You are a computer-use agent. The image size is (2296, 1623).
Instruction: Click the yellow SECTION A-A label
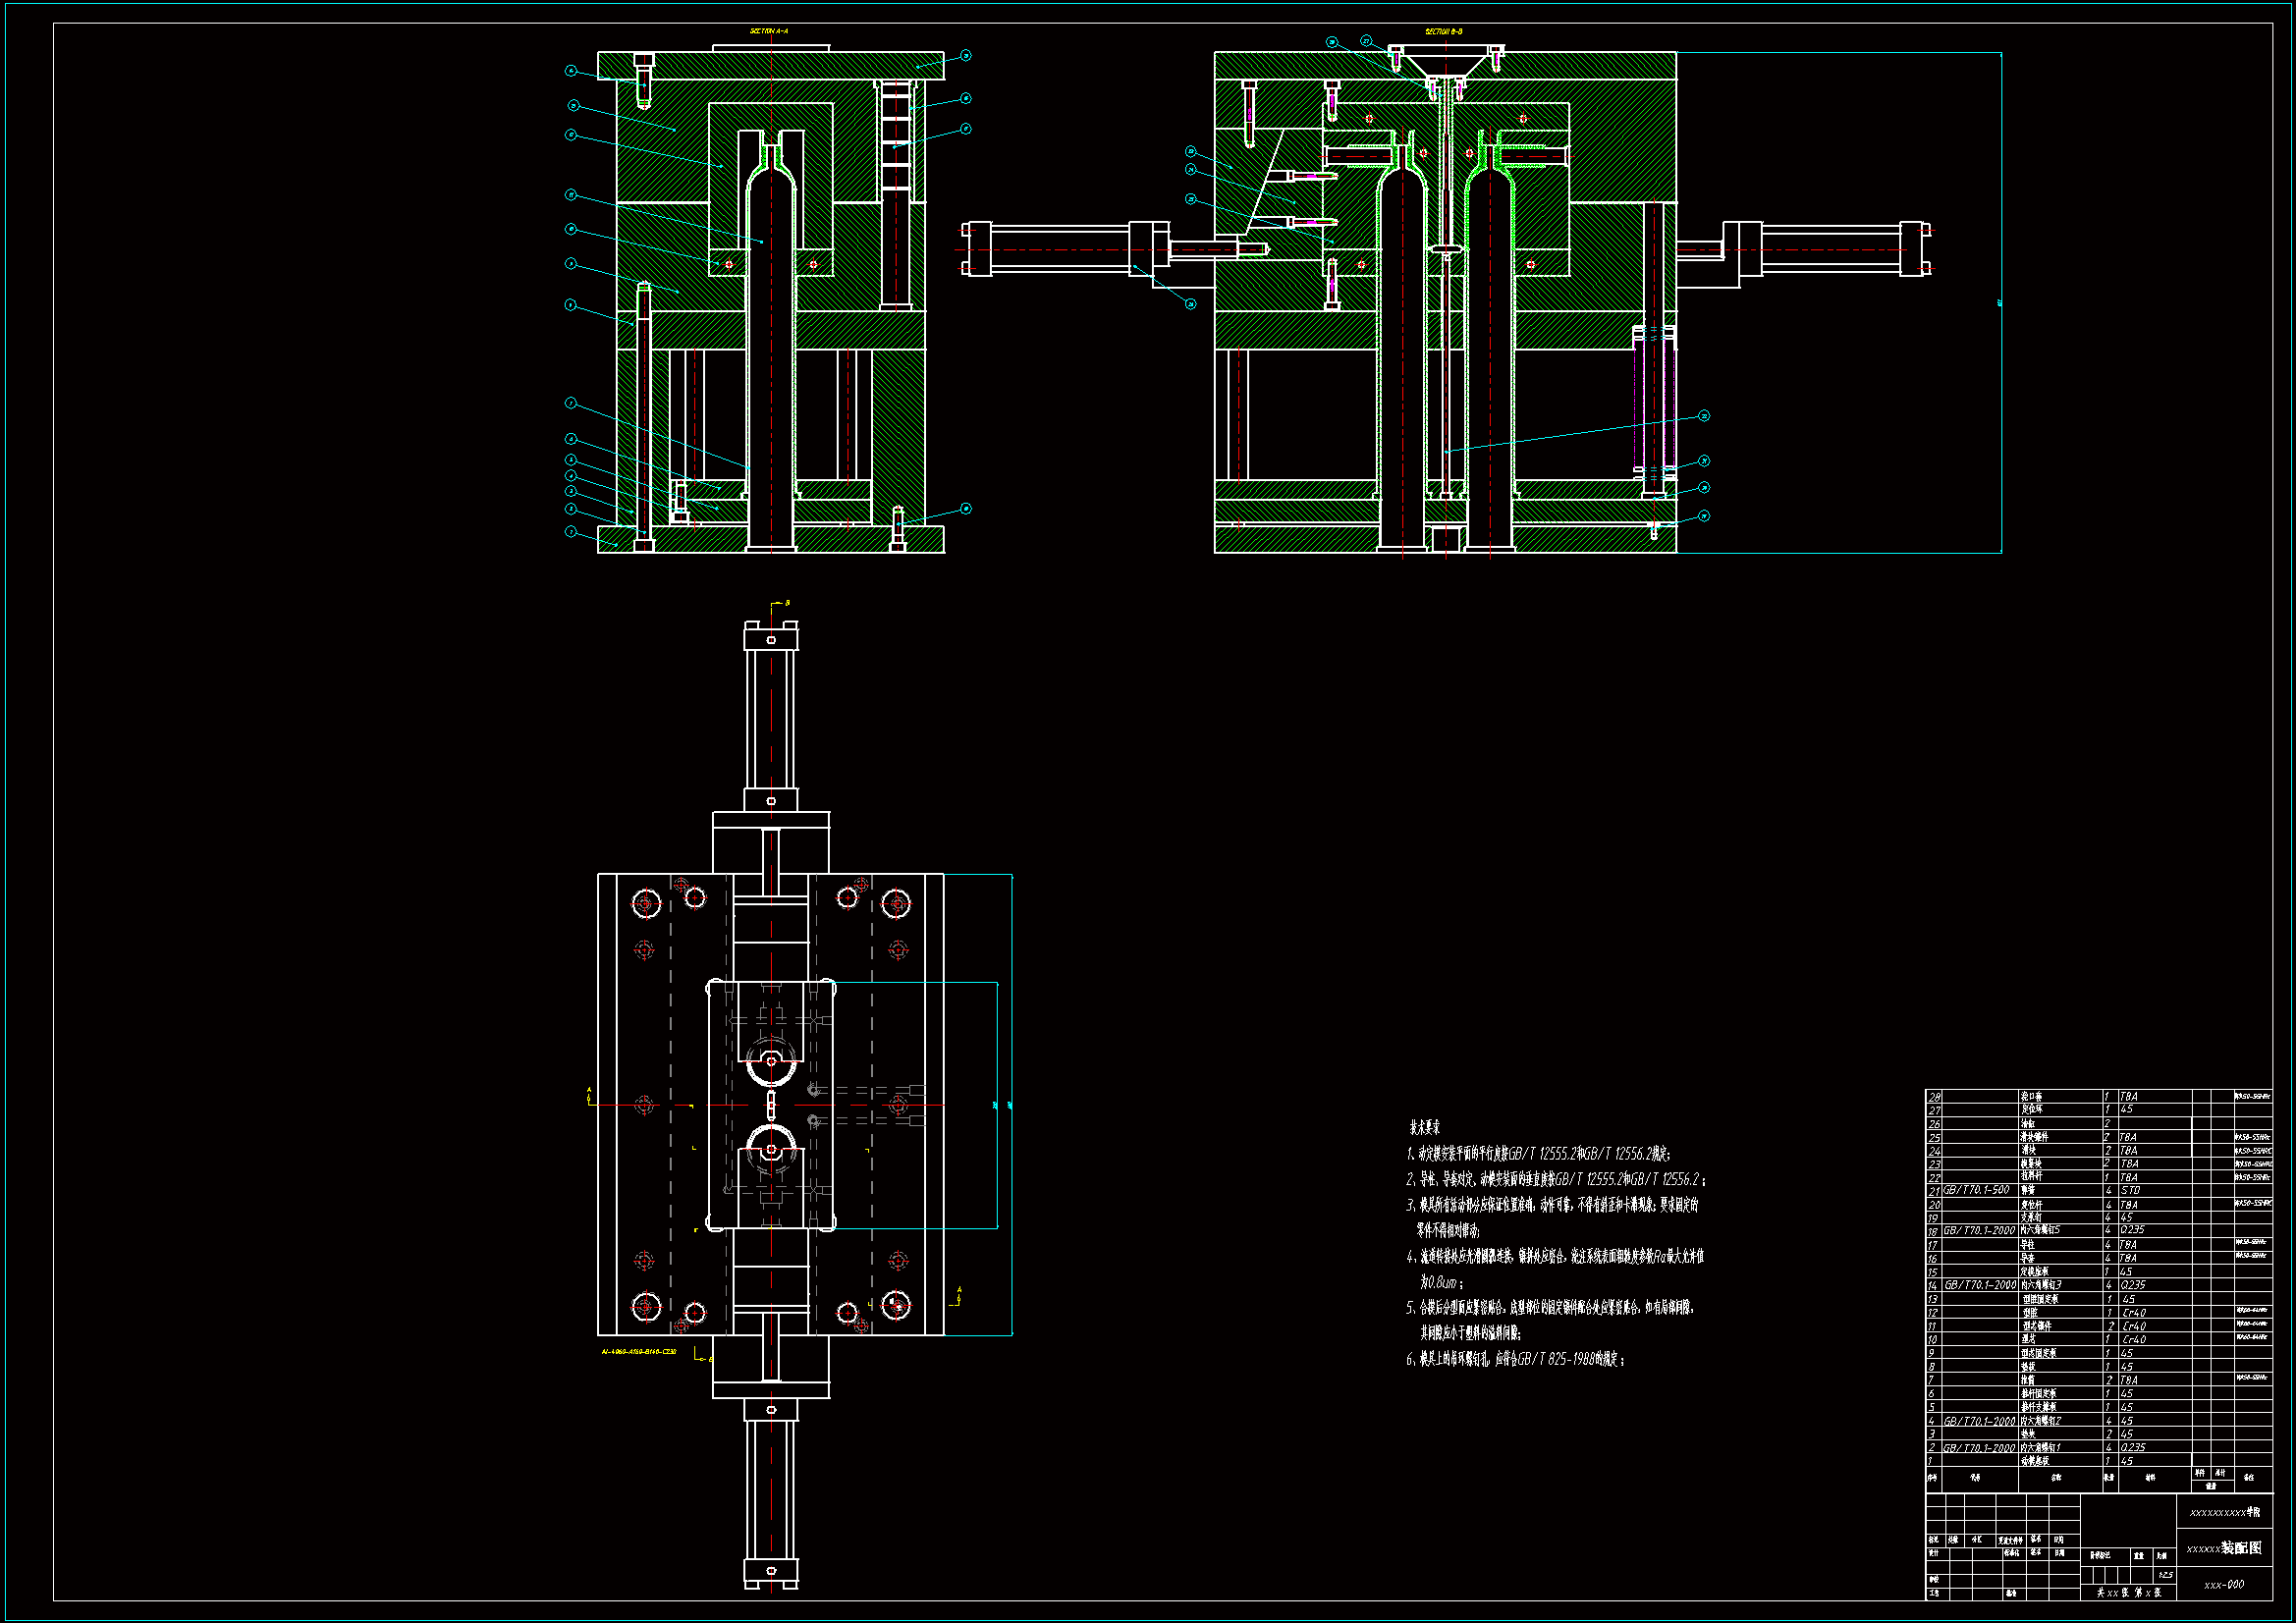(769, 31)
